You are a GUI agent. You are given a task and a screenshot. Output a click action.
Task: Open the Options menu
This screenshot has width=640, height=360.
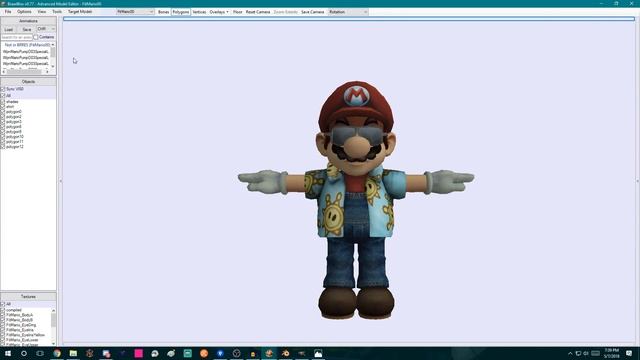[x=24, y=12]
